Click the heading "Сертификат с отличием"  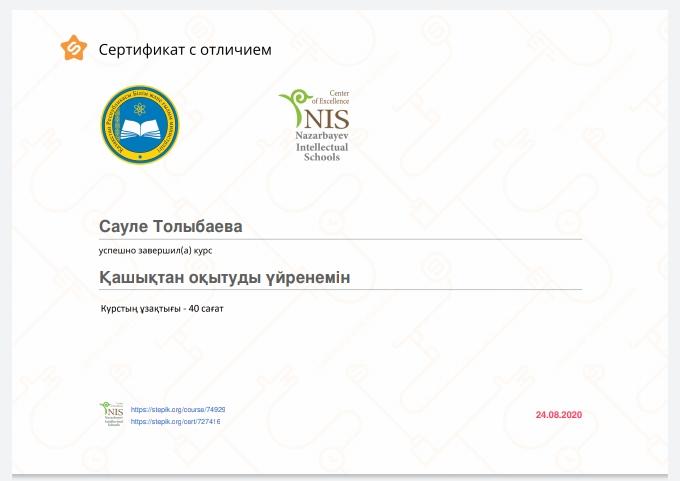coord(185,49)
